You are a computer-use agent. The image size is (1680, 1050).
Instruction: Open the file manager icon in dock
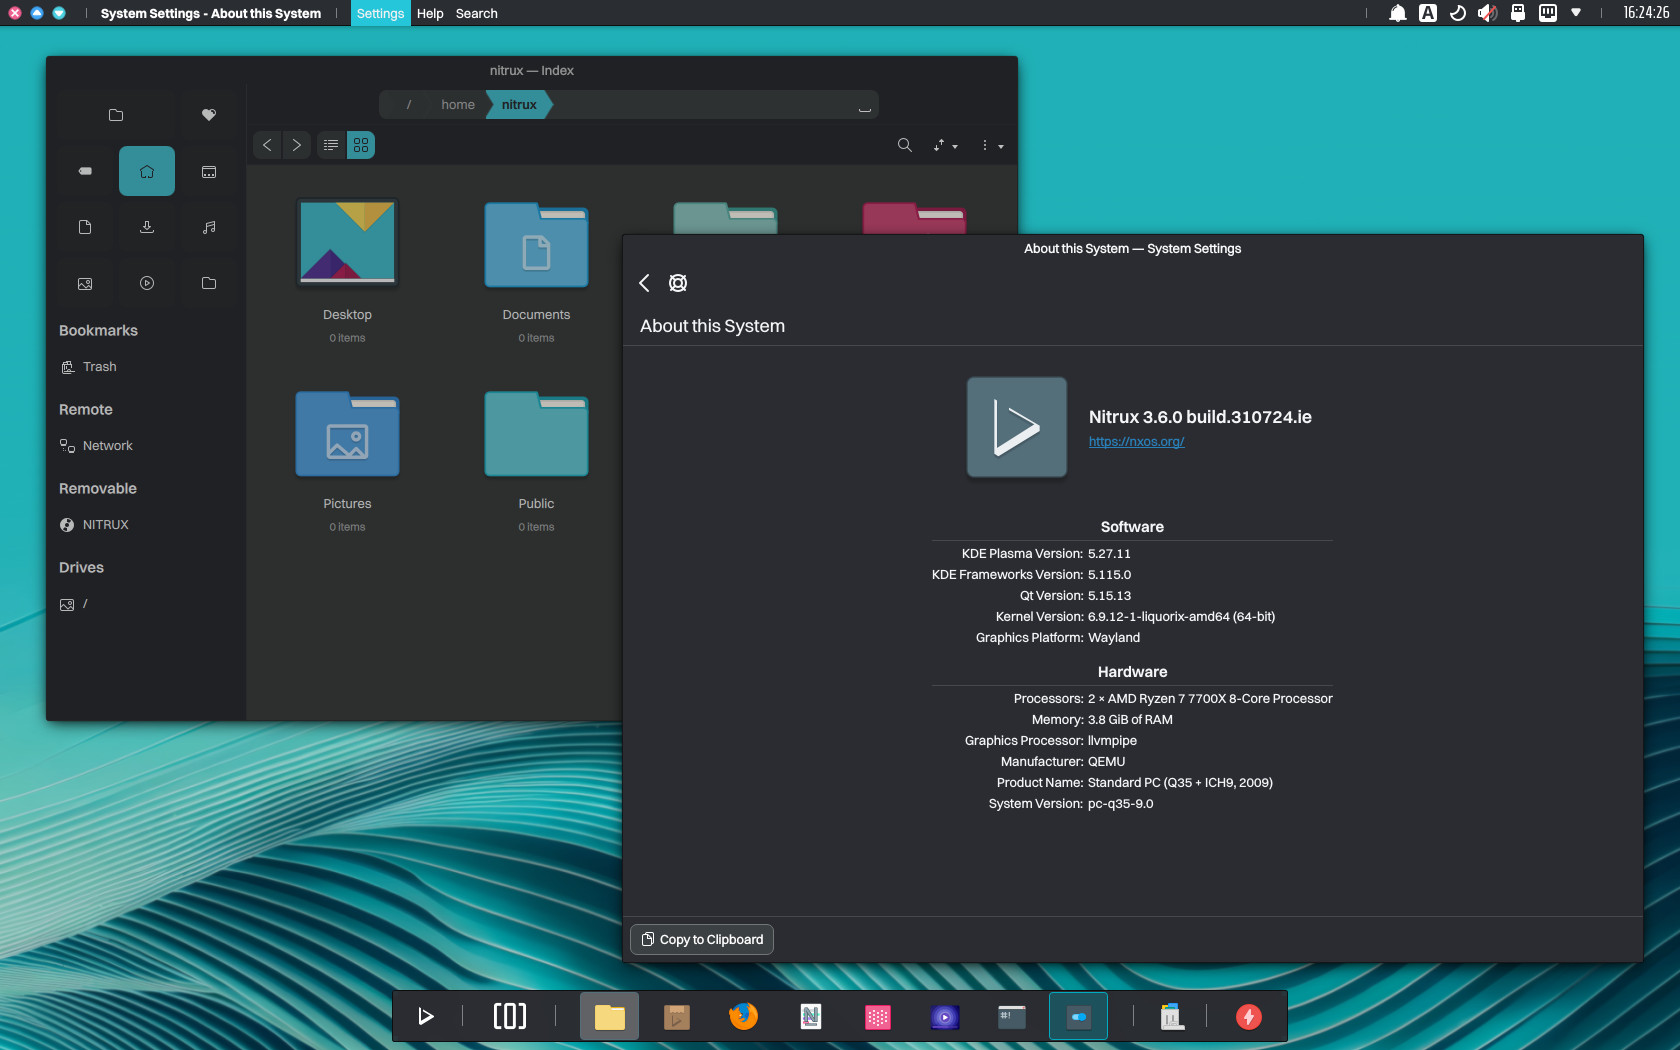(x=609, y=1017)
